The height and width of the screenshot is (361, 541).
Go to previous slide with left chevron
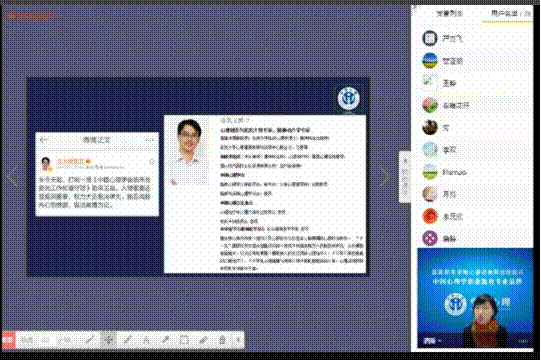12,177
